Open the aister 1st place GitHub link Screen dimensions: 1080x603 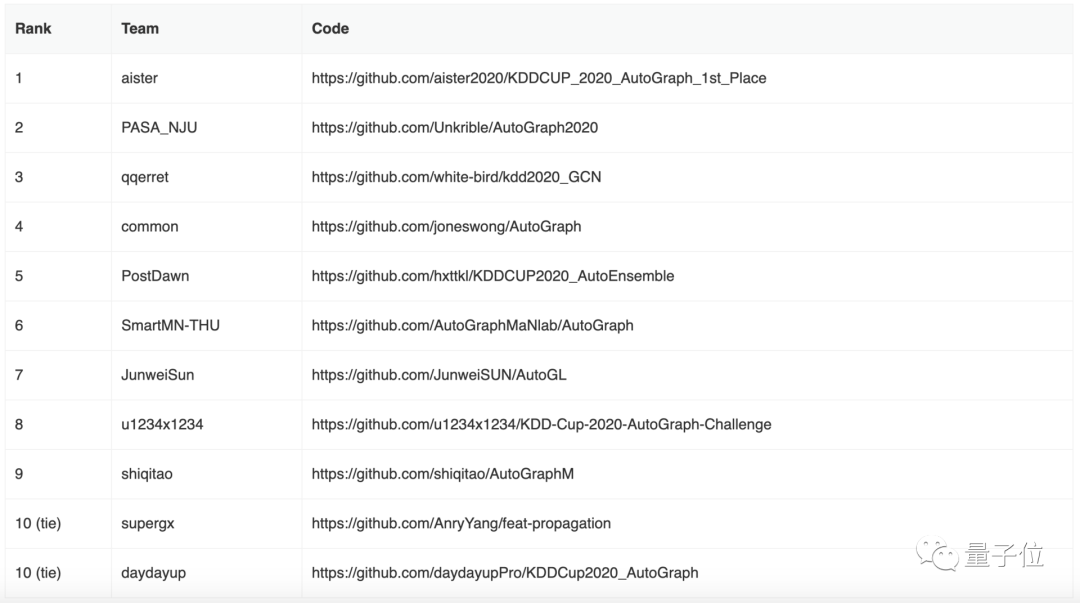pyautogui.click(x=538, y=78)
